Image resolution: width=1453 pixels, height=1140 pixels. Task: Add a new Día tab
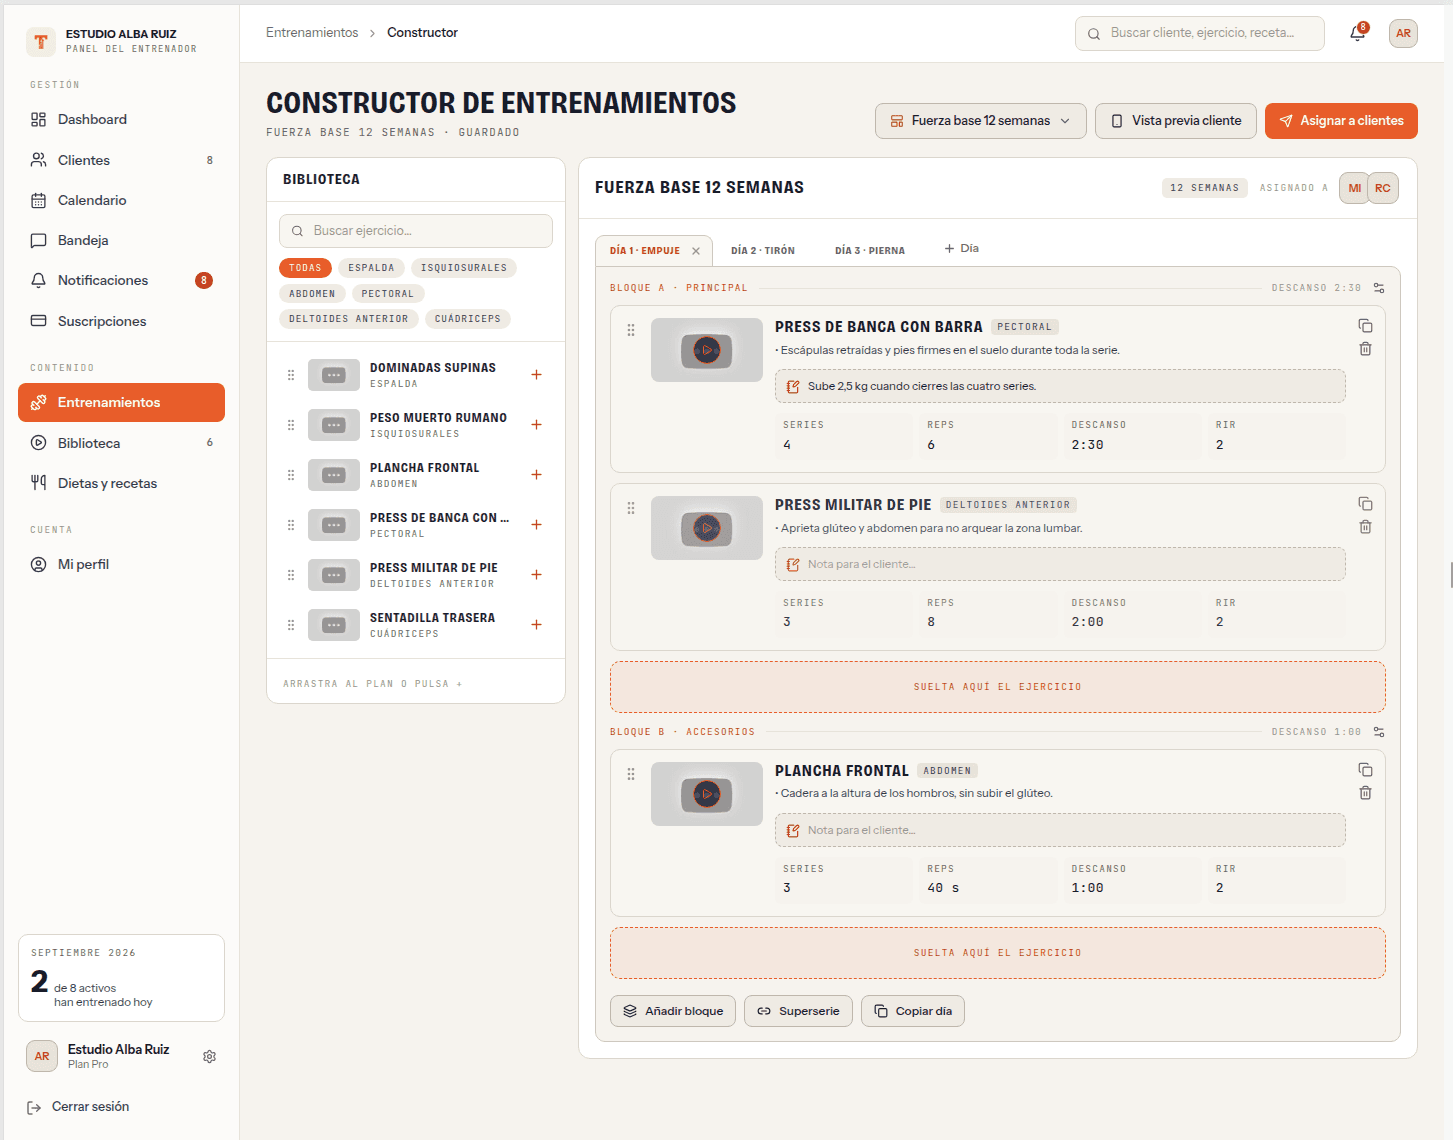[x=962, y=248]
